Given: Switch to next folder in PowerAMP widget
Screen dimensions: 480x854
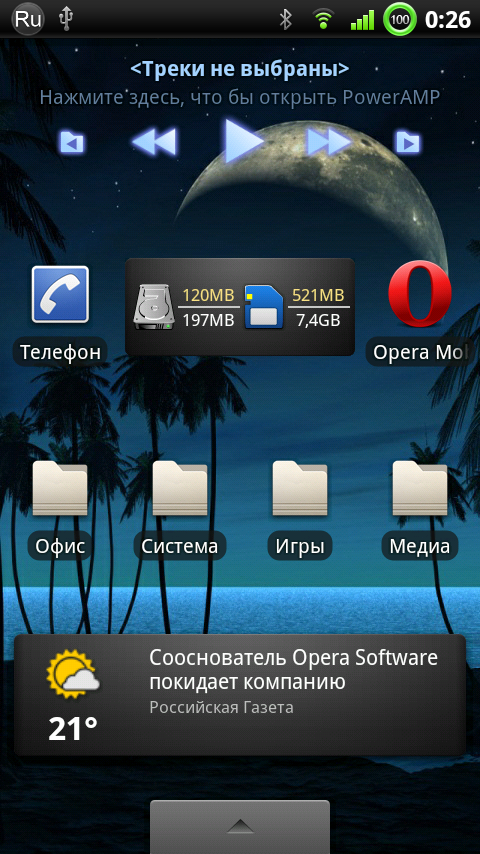Looking at the screenshot, I should pyautogui.click(x=408, y=143).
